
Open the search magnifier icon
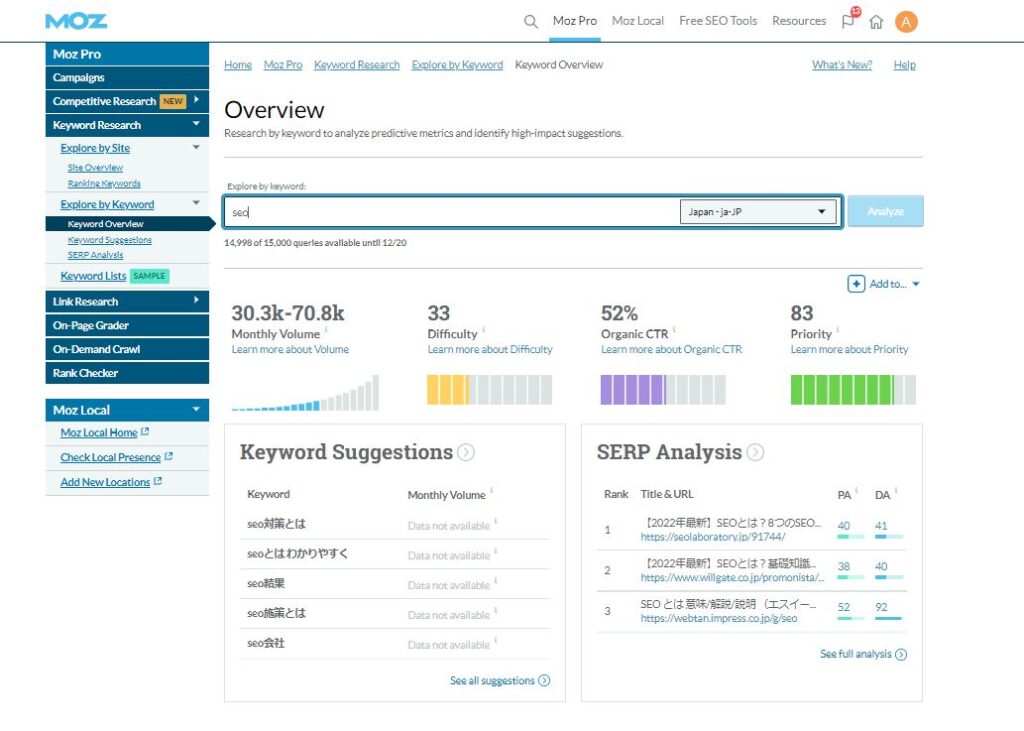[531, 22]
